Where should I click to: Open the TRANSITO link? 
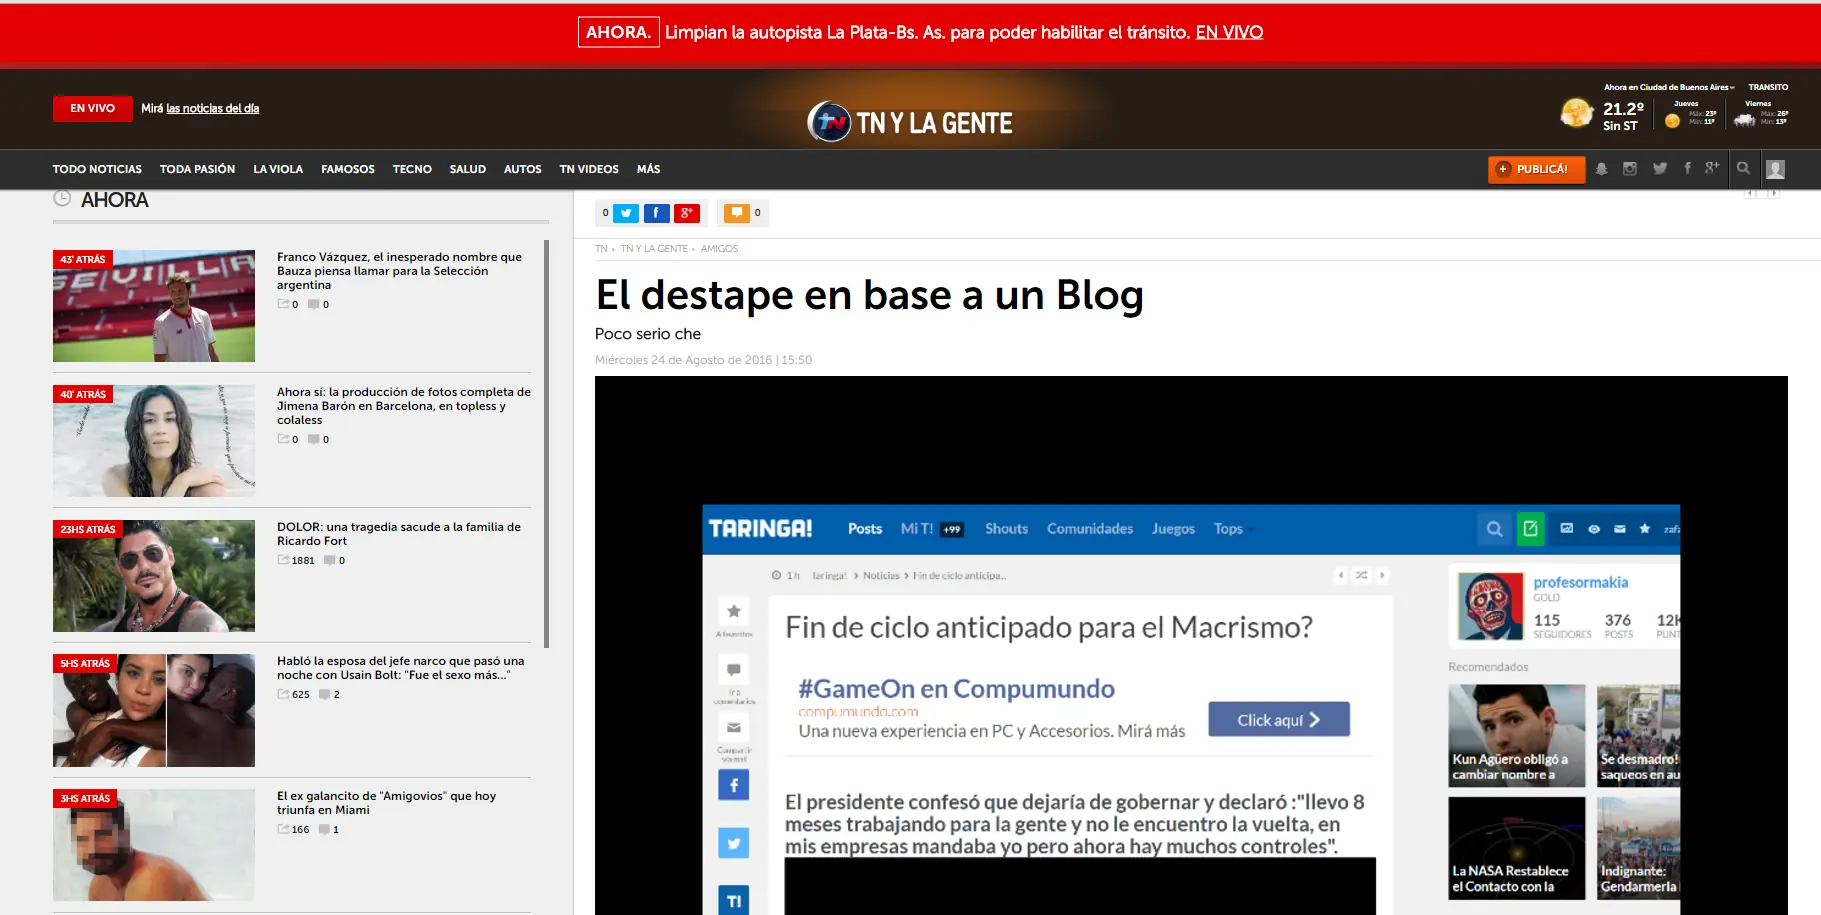click(1768, 87)
